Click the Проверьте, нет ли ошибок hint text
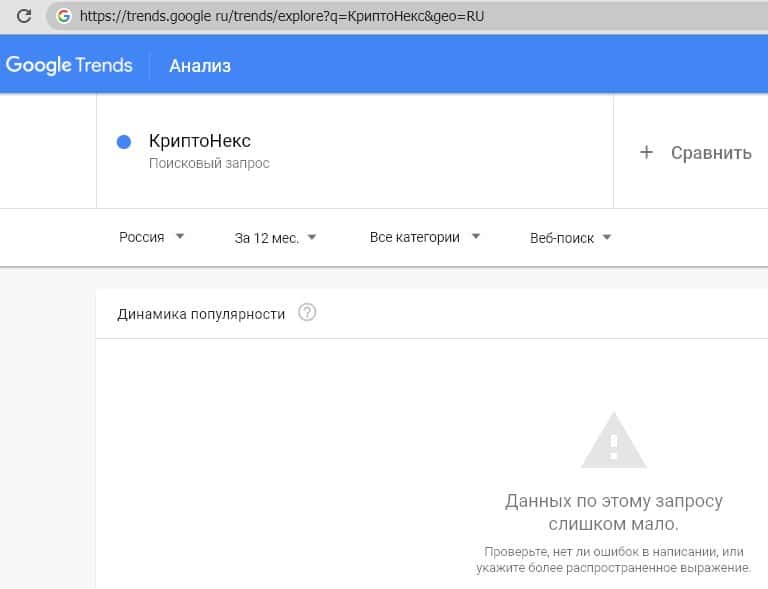768x589 pixels. point(616,559)
